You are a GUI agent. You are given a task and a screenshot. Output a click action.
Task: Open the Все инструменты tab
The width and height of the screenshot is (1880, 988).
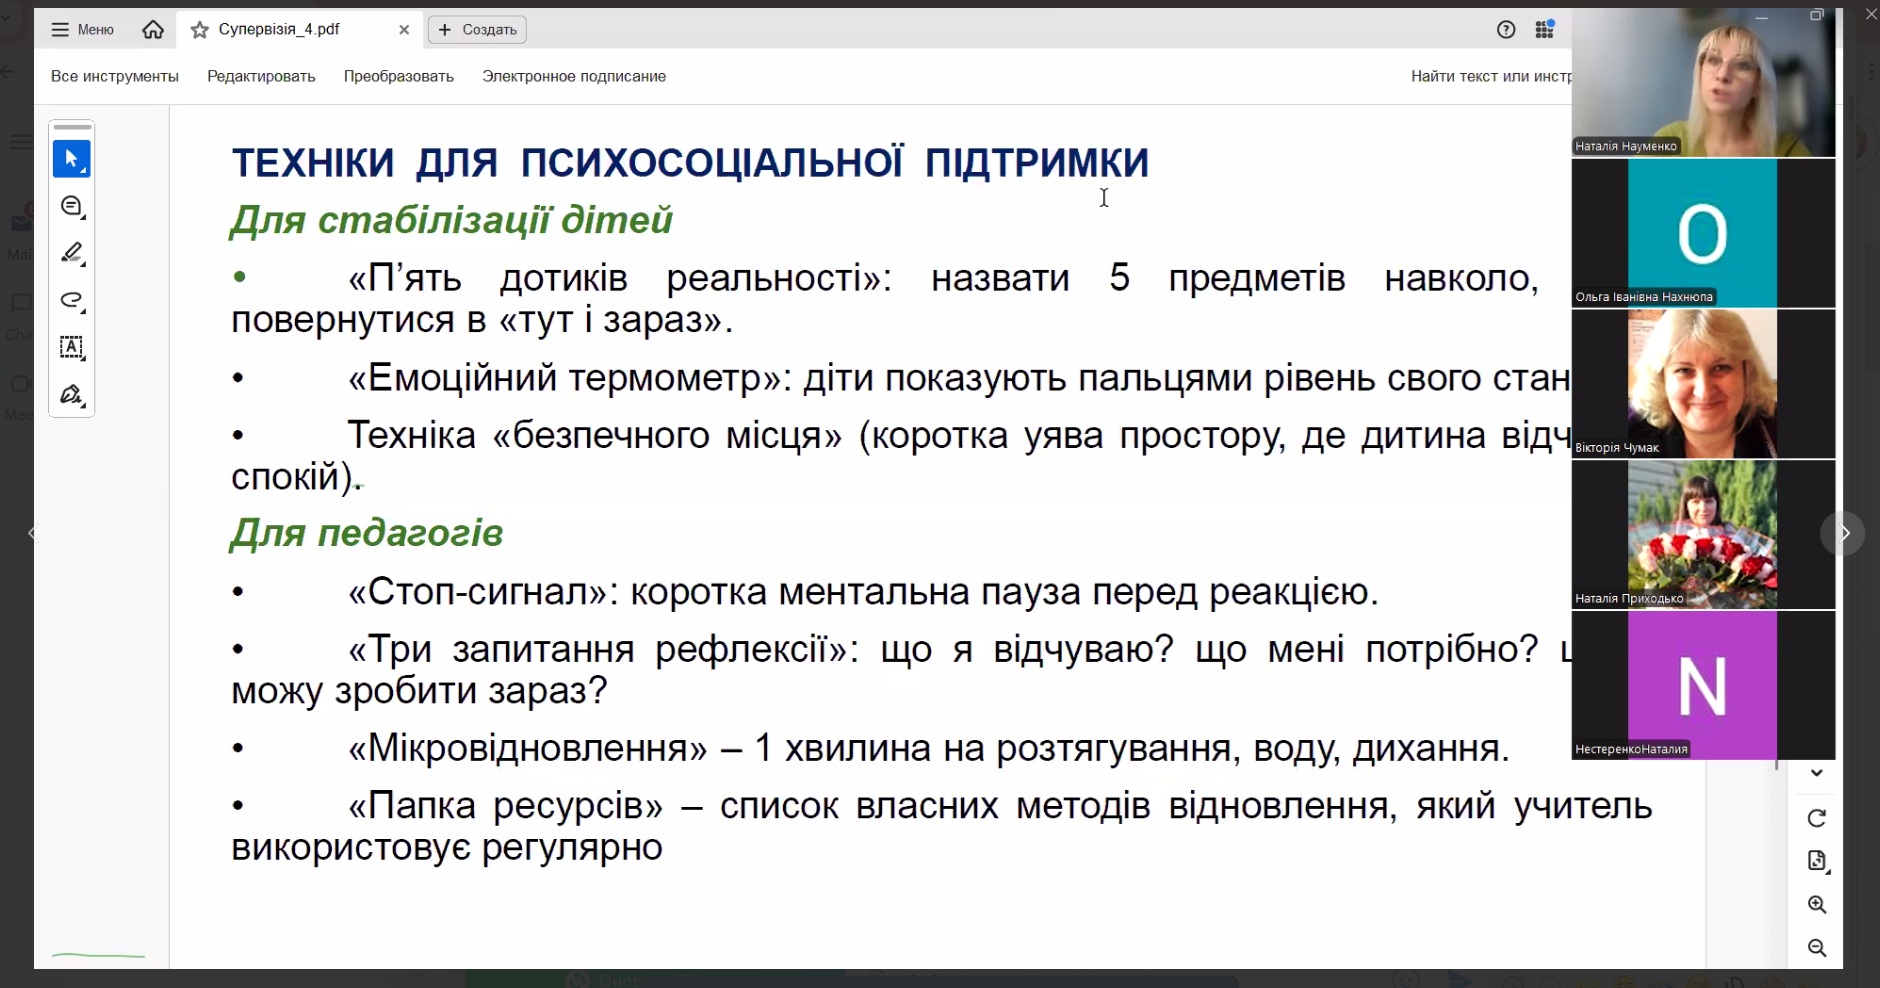click(115, 76)
